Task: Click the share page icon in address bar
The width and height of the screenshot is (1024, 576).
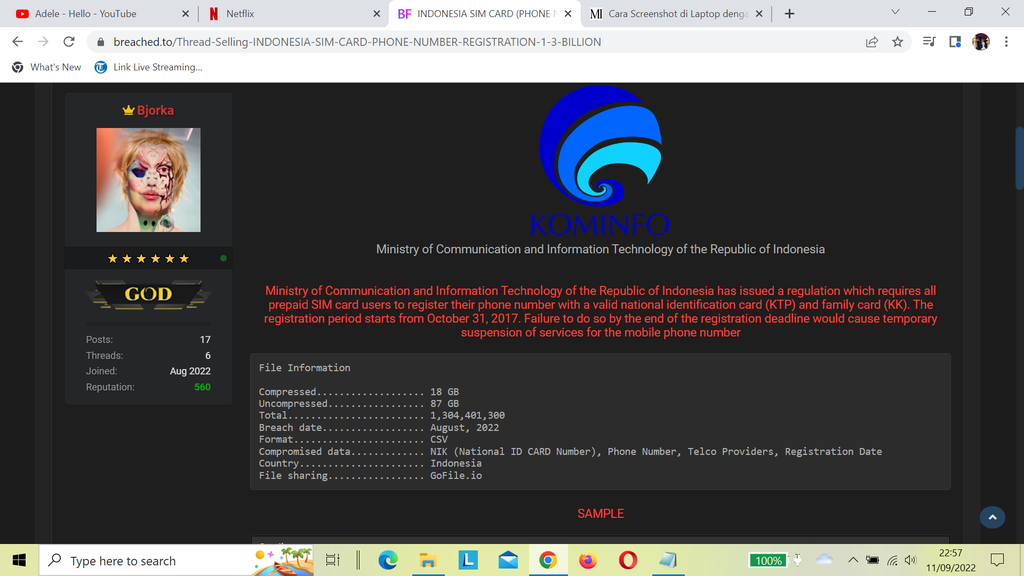Action: (x=872, y=42)
